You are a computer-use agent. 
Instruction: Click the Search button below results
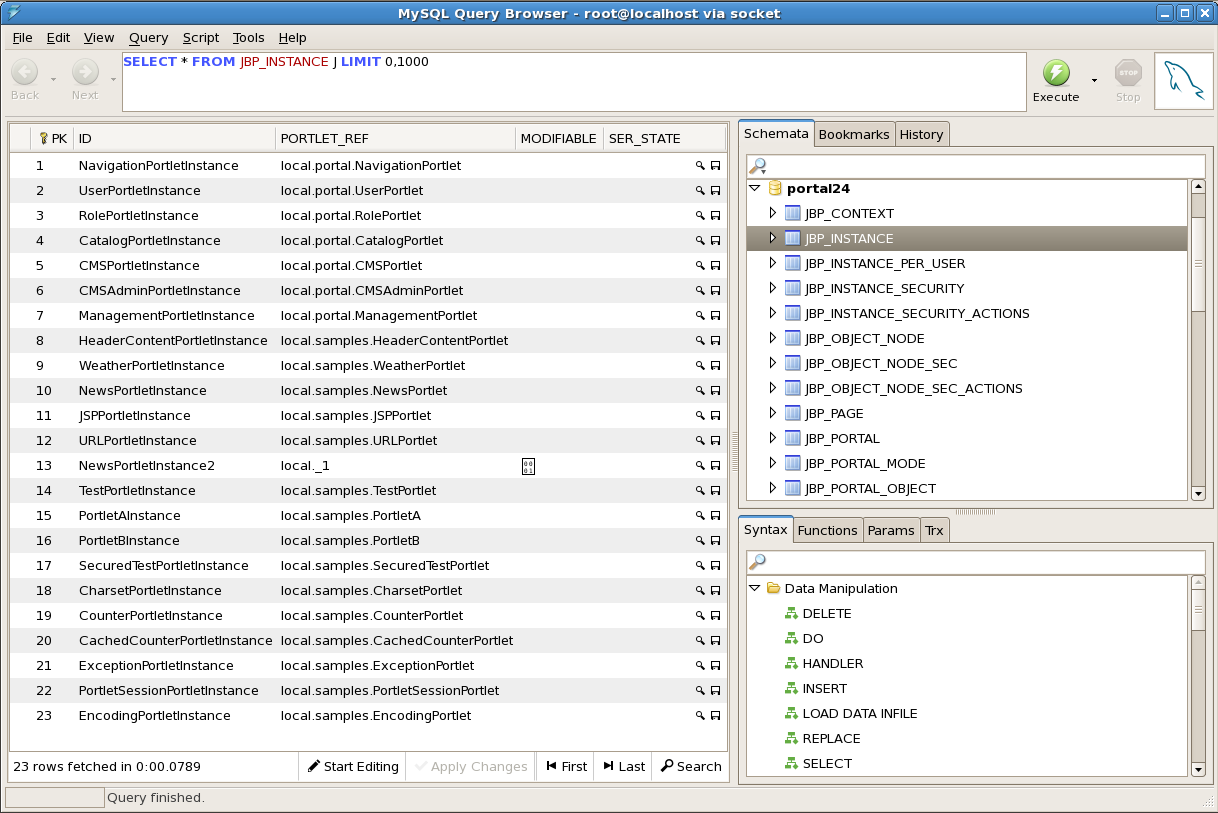tap(690, 766)
